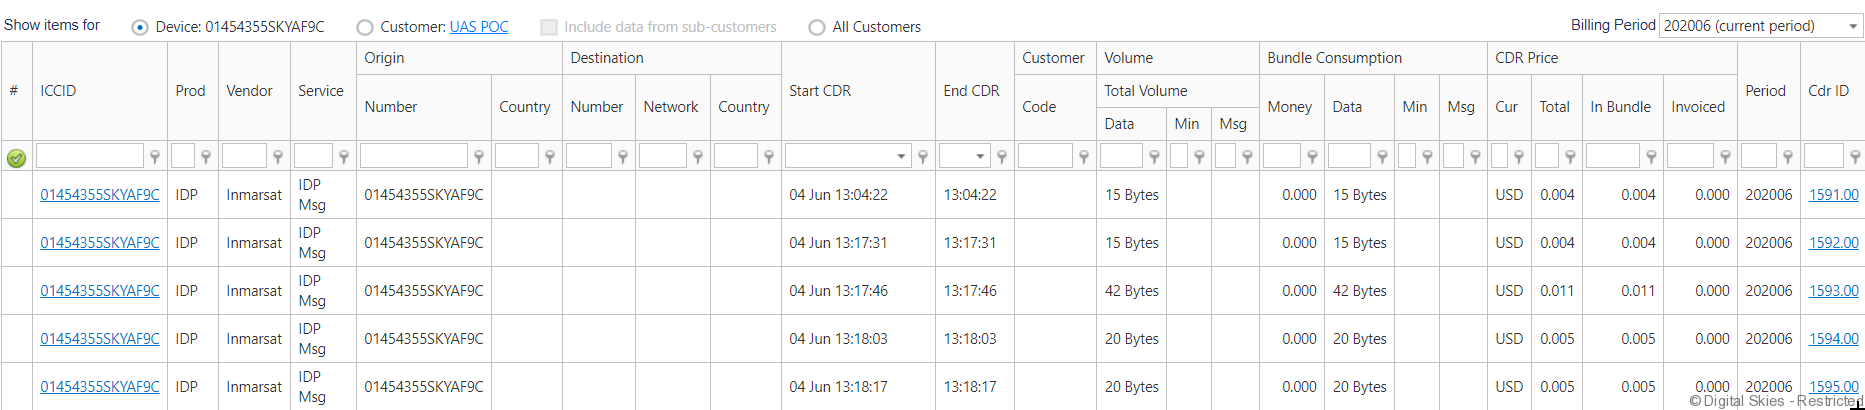1865x410 pixels.
Task: Click into the ICCID filter text box
Action: click(90, 156)
